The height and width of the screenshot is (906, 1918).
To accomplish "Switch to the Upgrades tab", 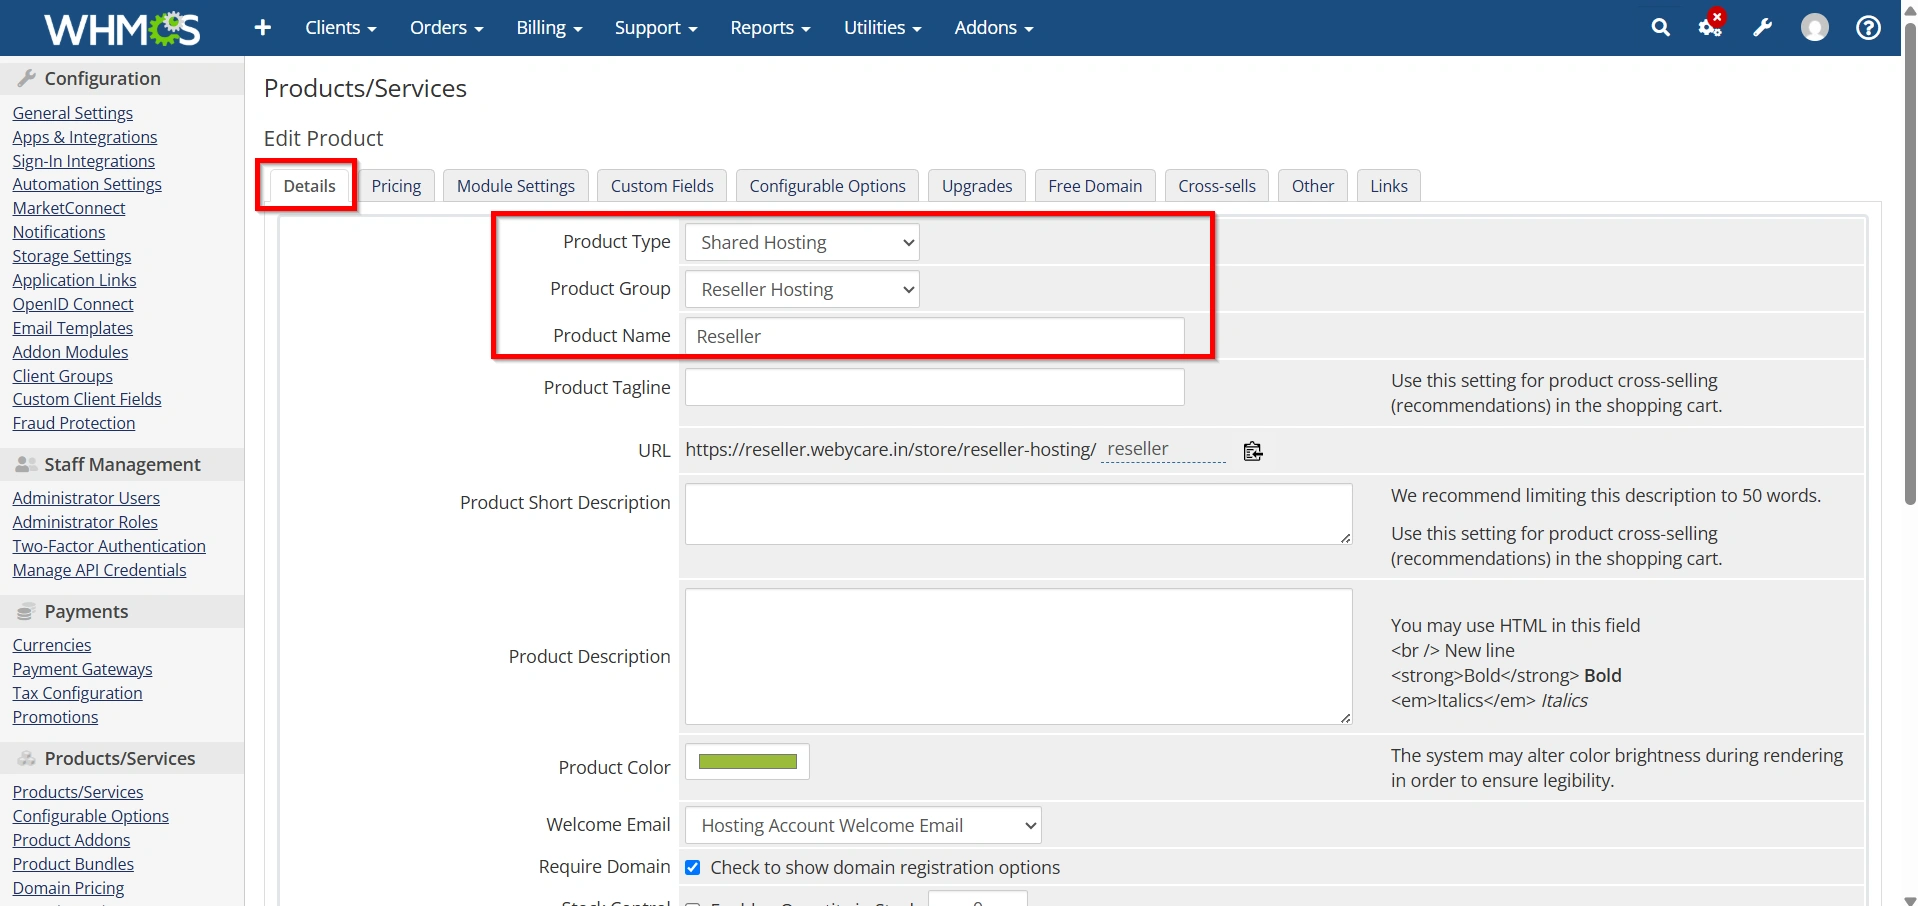I will [x=977, y=186].
